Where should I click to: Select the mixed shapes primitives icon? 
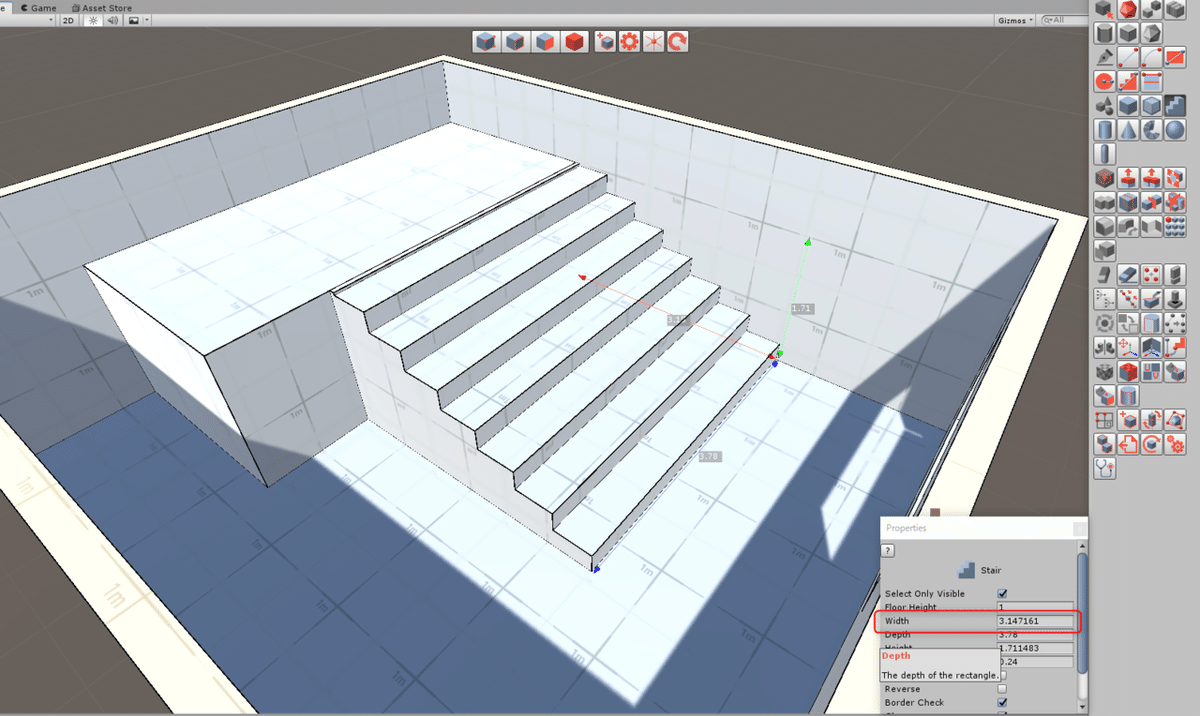1105,105
